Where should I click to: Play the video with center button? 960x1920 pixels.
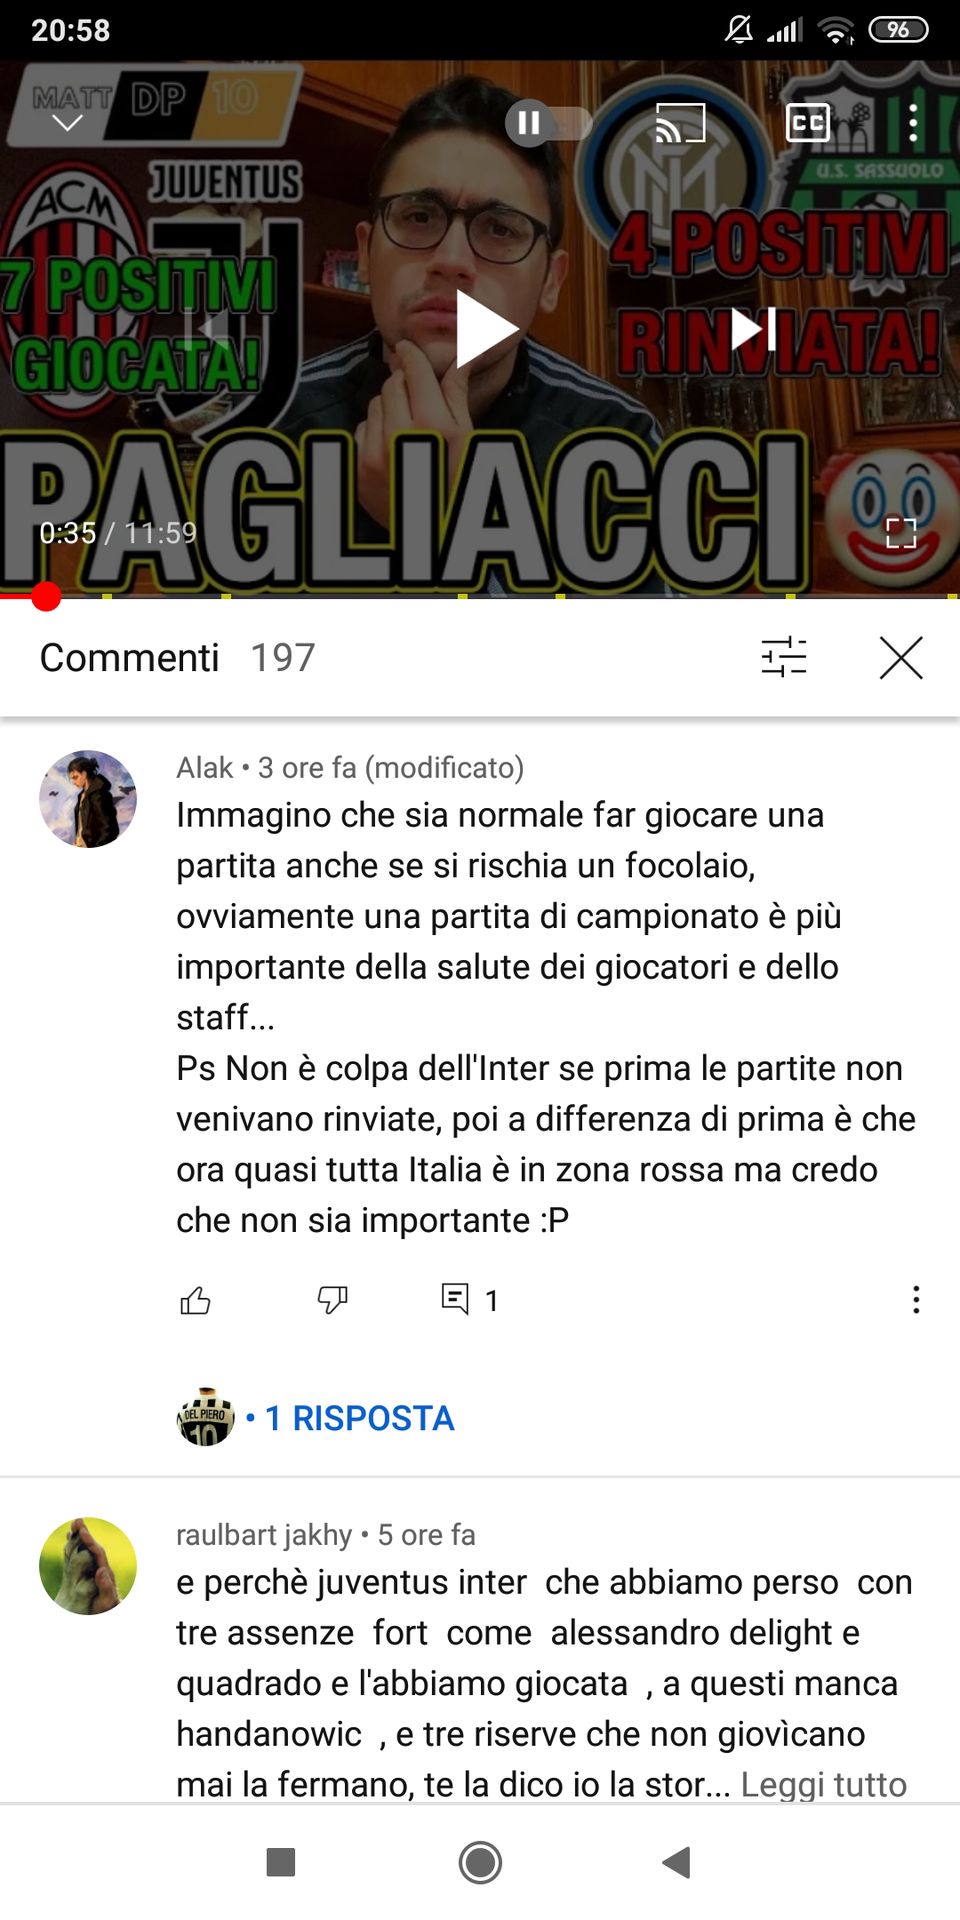[486, 328]
